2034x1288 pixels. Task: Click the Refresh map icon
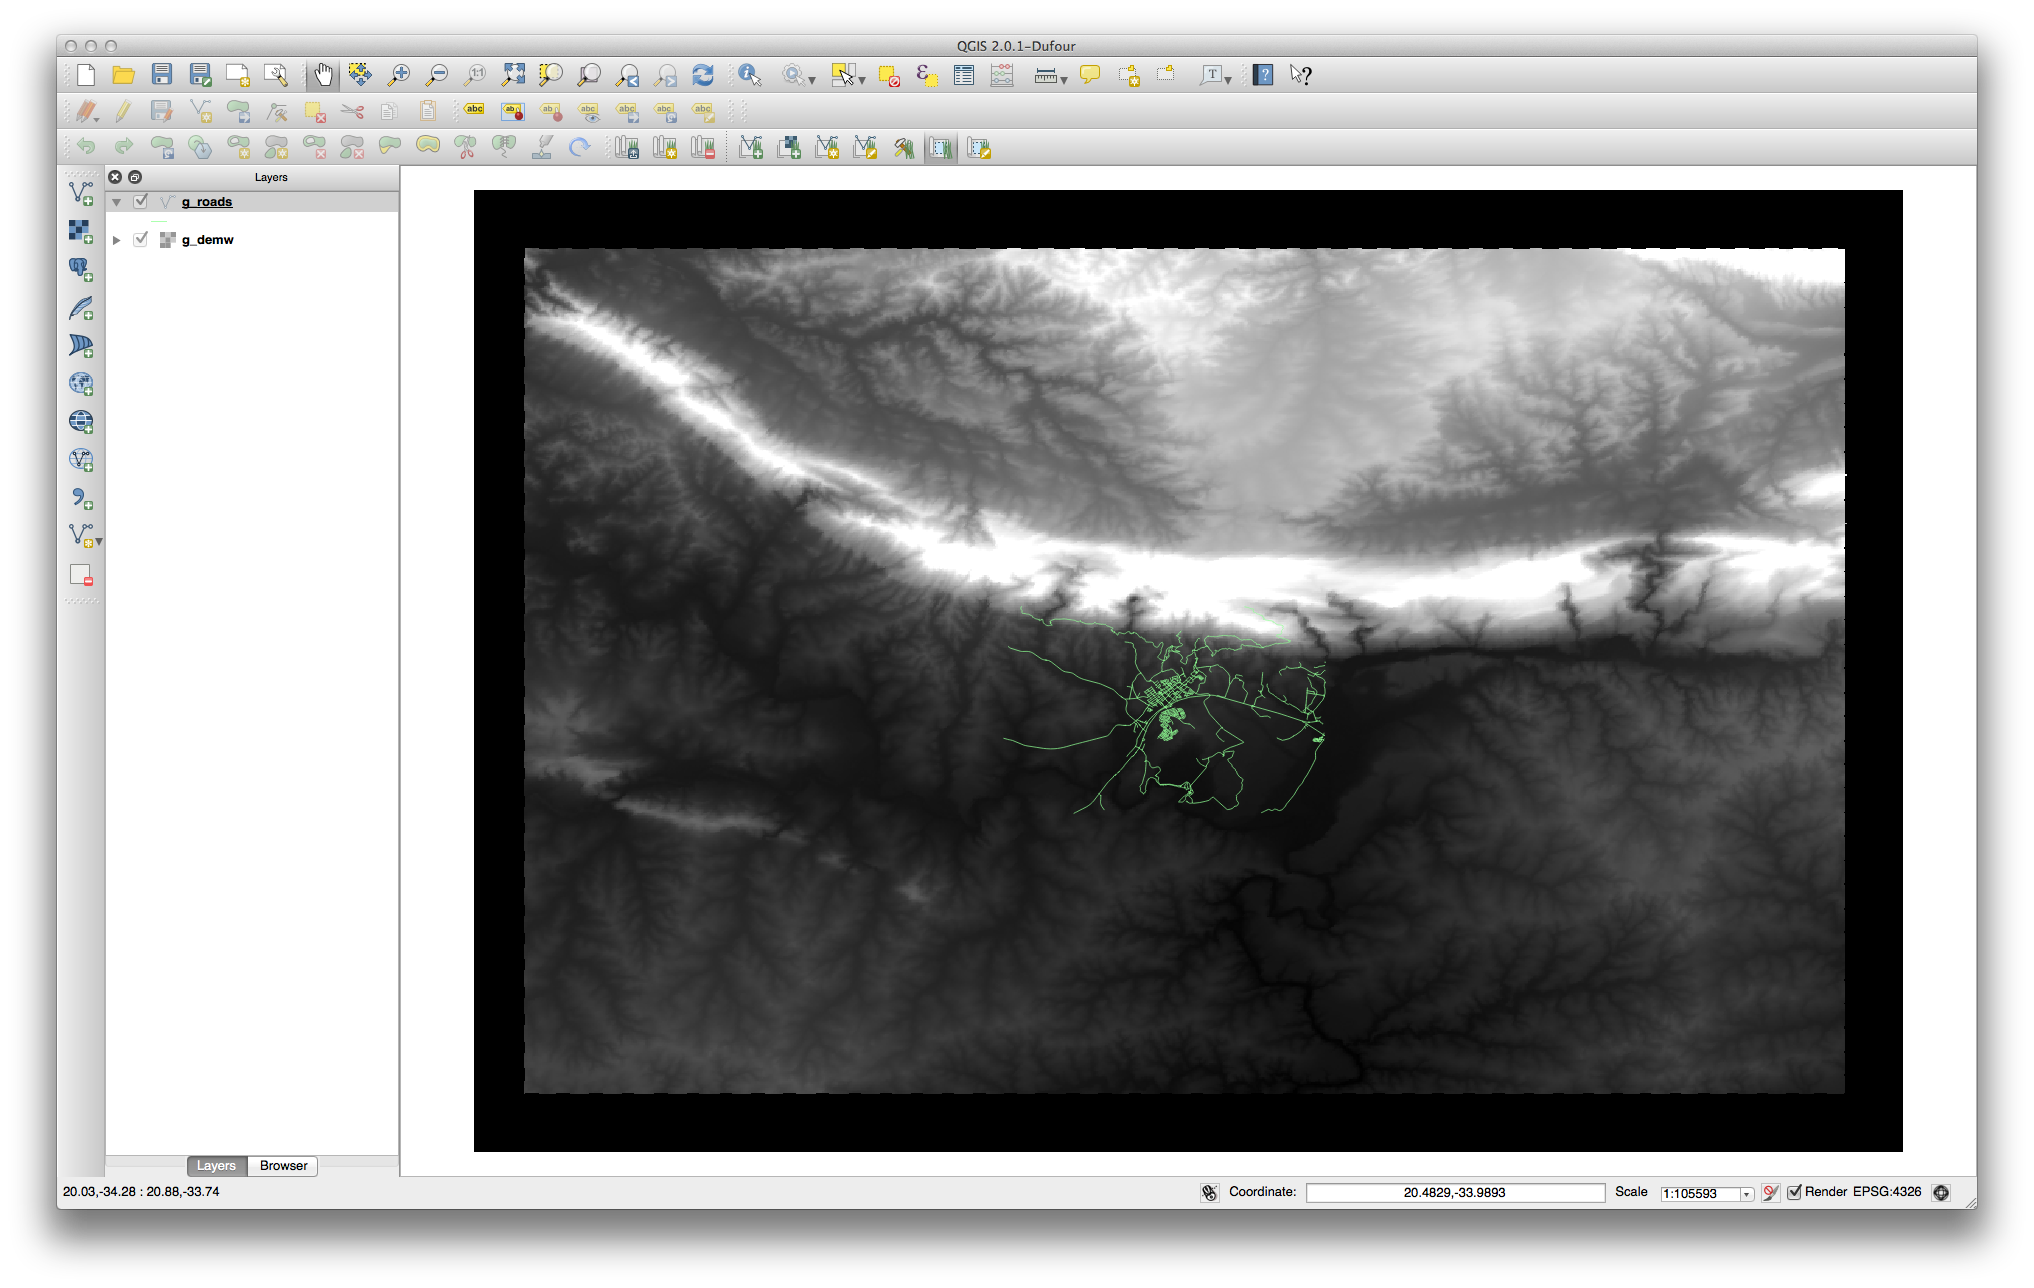tap(703, 75)
